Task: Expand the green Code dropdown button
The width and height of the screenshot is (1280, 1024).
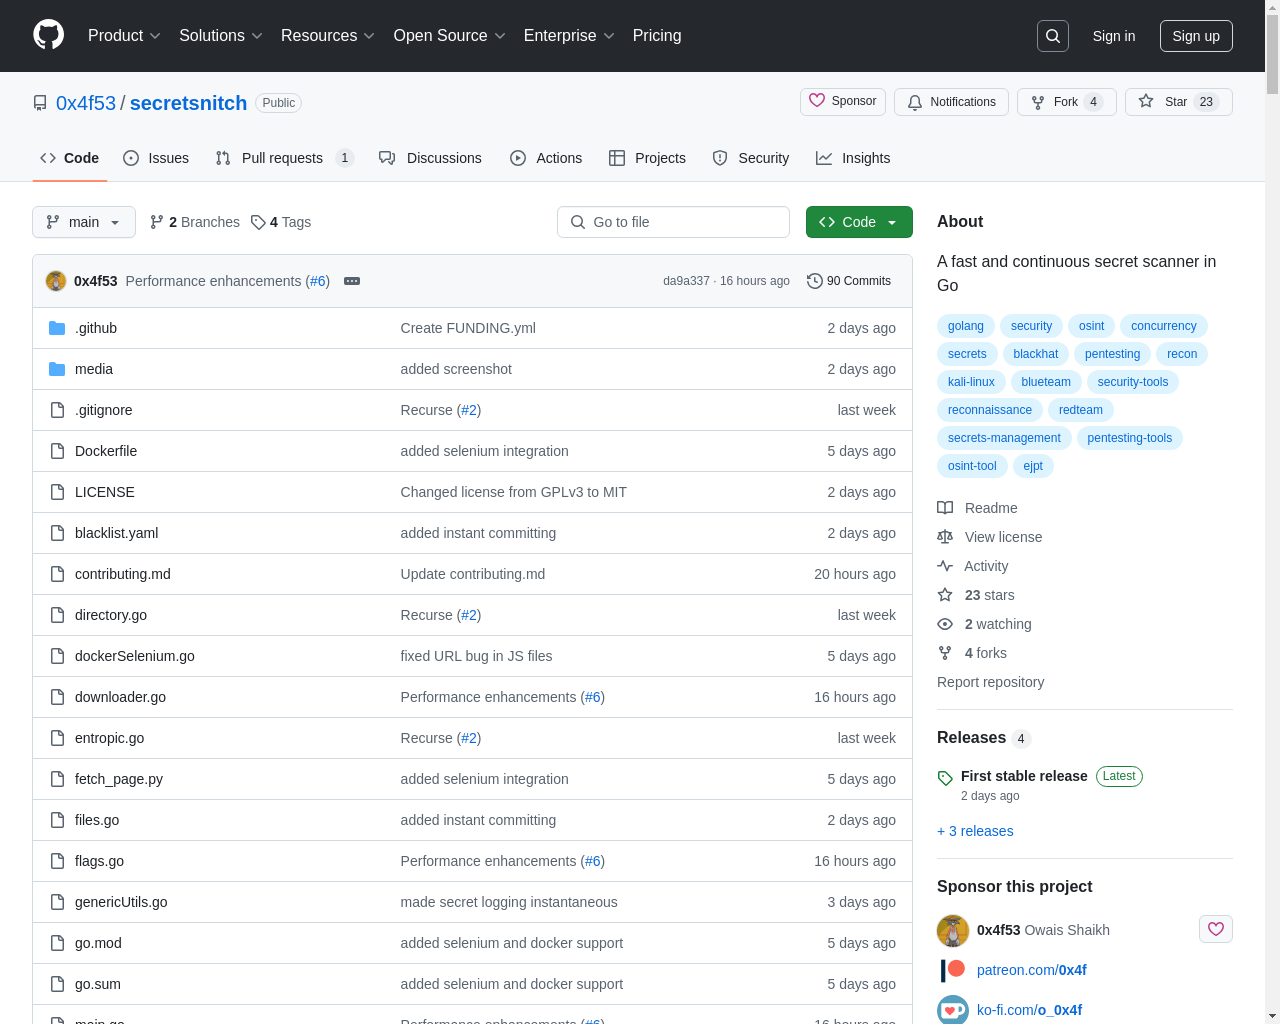Action: pyautogui.click(x=859, y=222)
